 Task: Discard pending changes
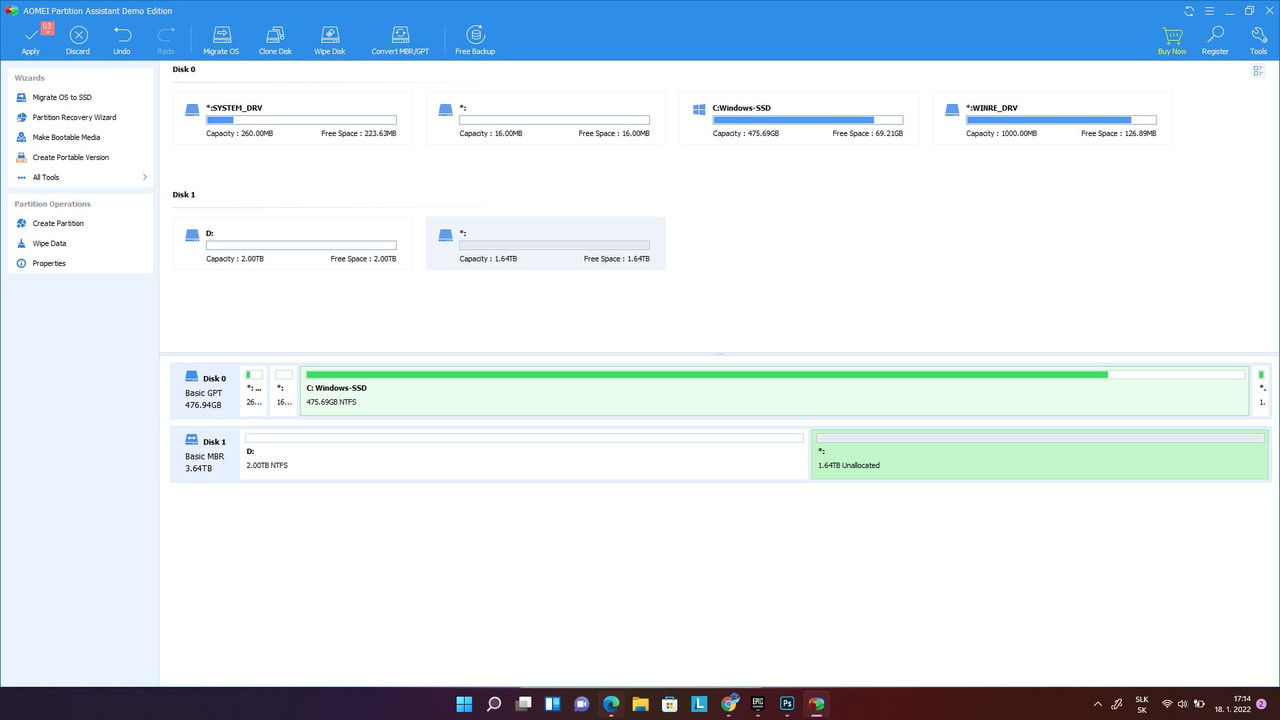coord(78,39)
